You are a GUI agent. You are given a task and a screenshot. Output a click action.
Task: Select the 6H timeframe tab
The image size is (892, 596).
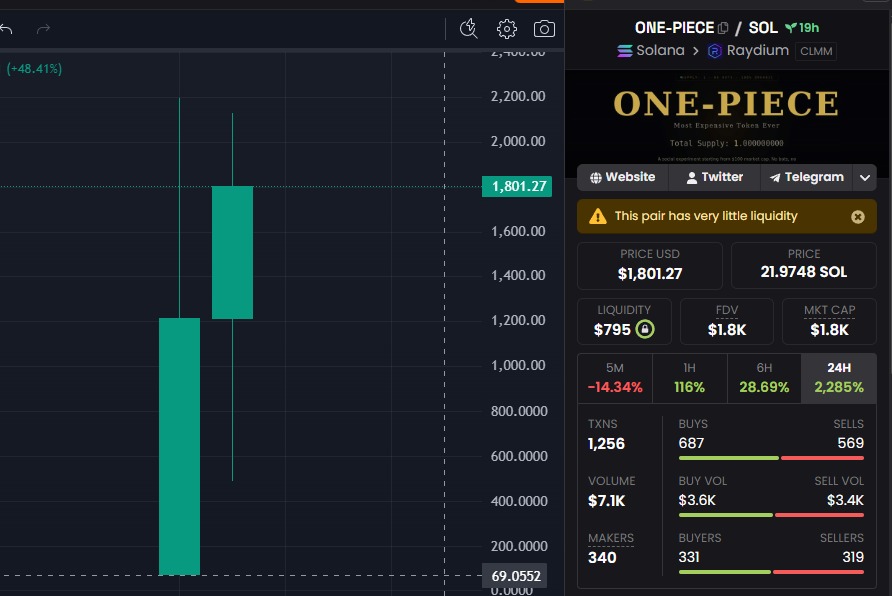(764, 378)
